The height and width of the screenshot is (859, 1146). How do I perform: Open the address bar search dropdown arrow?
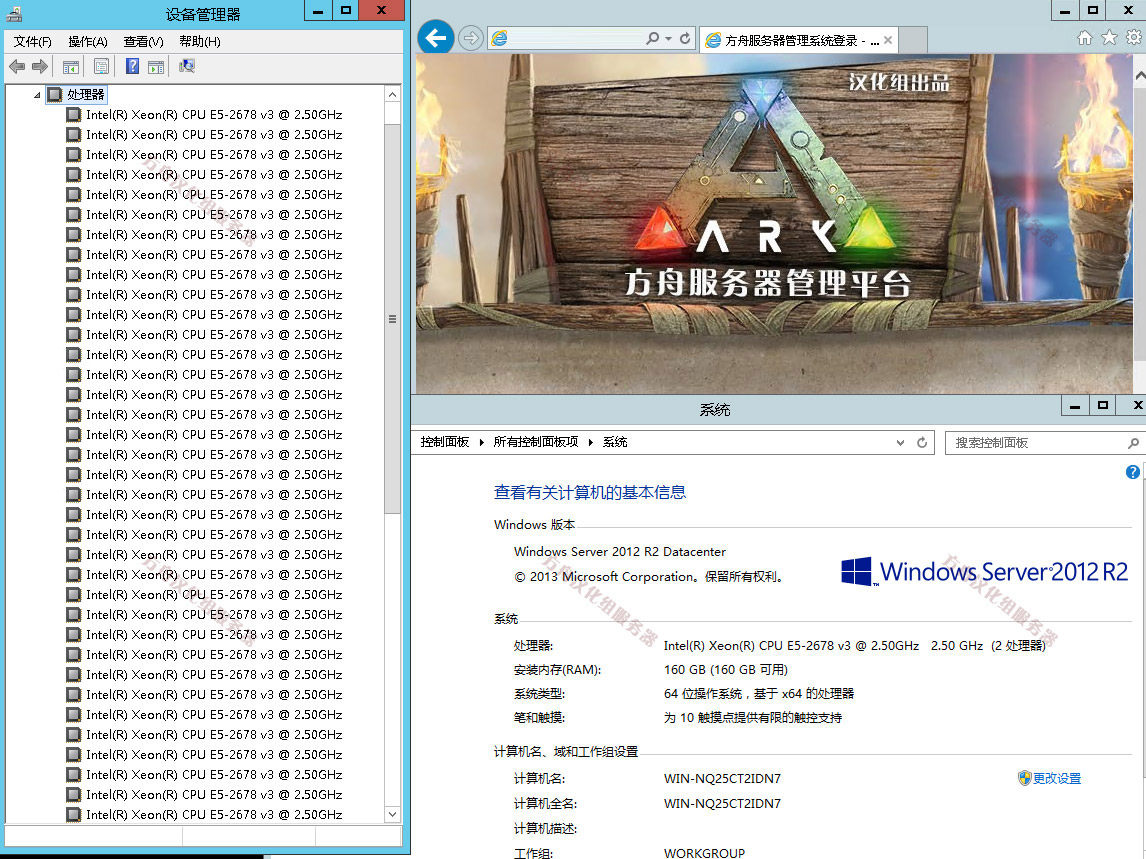click(x=668, y=38)
